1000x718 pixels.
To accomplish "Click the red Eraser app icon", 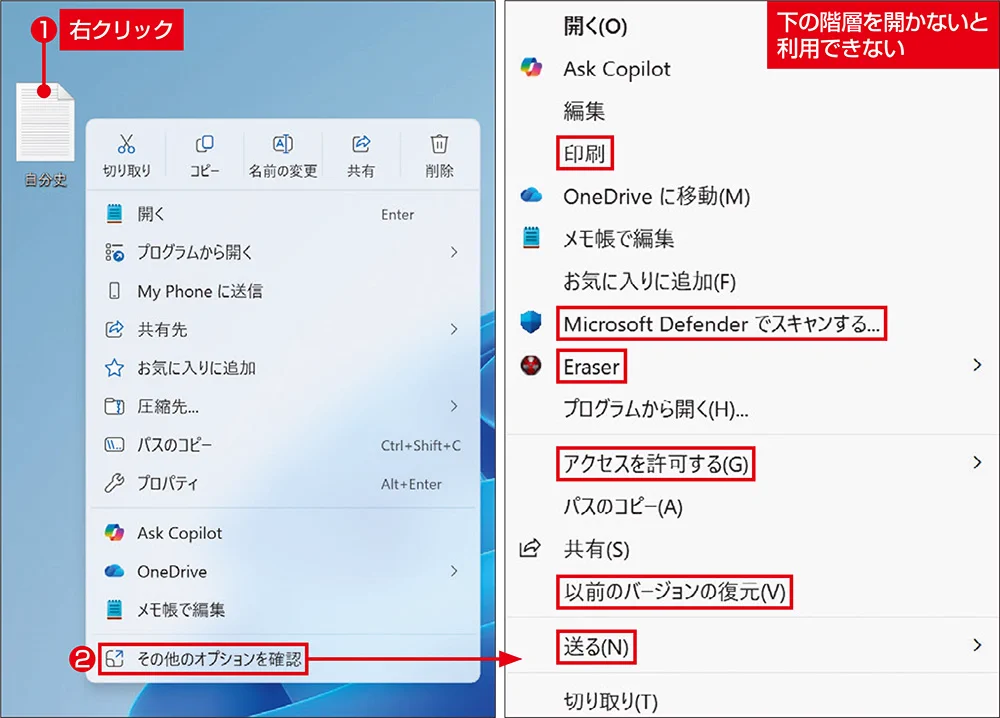I will point(531,365).
